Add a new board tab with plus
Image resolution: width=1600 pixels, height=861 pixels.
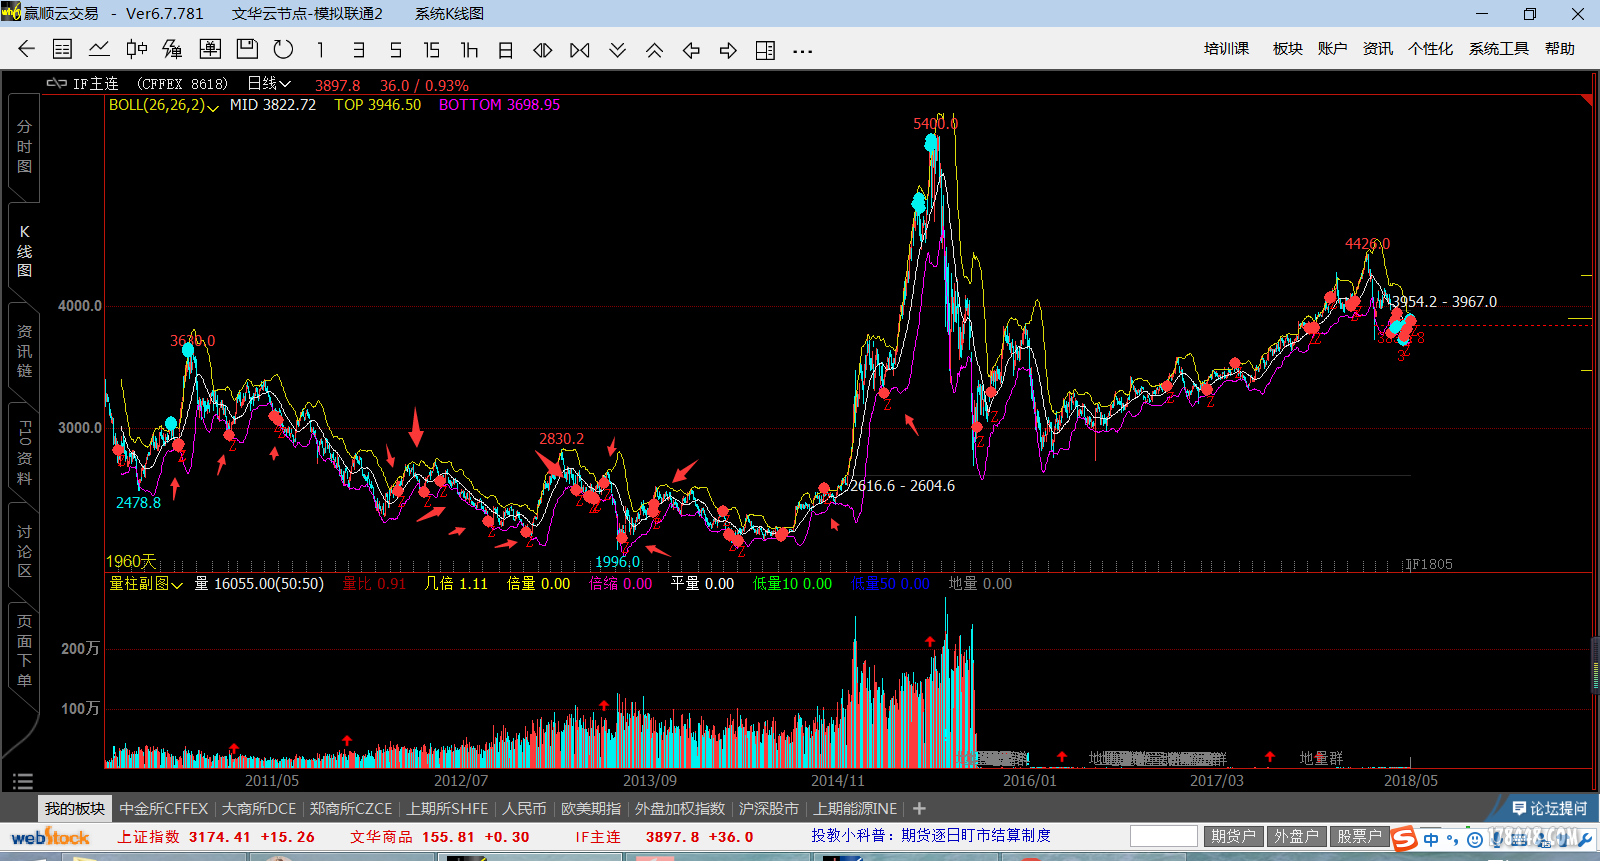coord(920,808)
